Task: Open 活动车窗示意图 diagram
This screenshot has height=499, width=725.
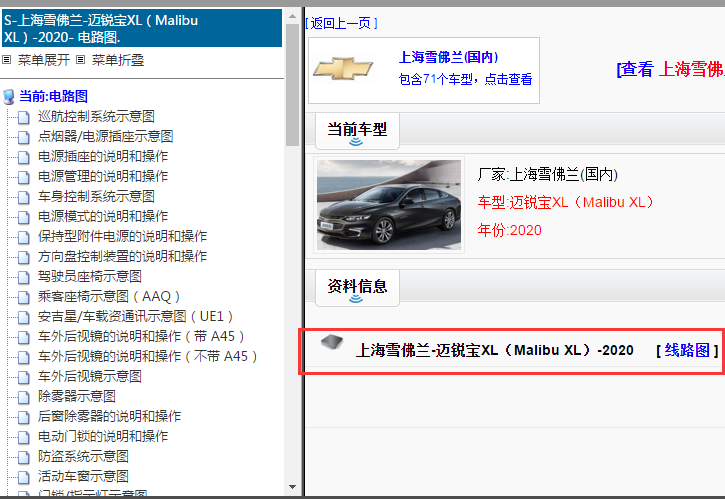Action: 83,476
